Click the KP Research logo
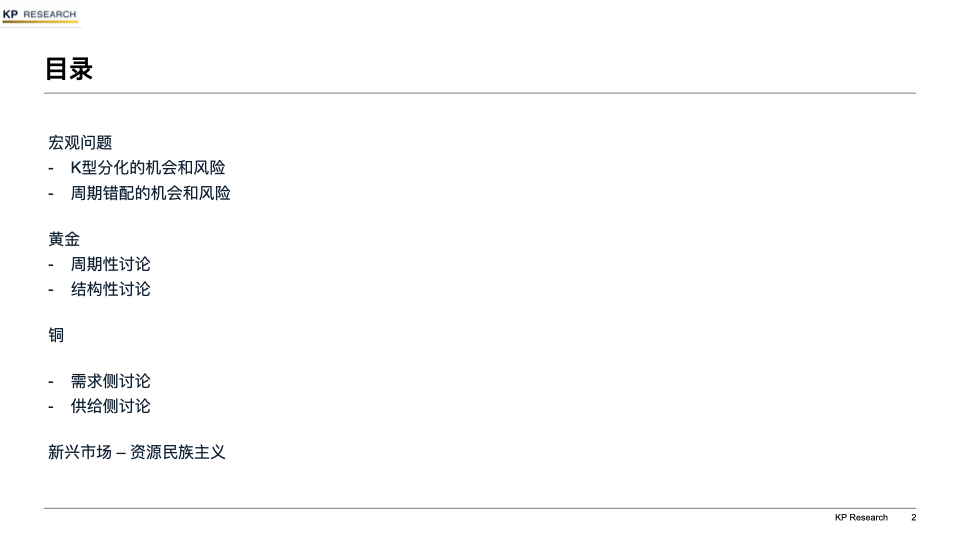This screenshot has width=960, height=540. tap(40, 15)
